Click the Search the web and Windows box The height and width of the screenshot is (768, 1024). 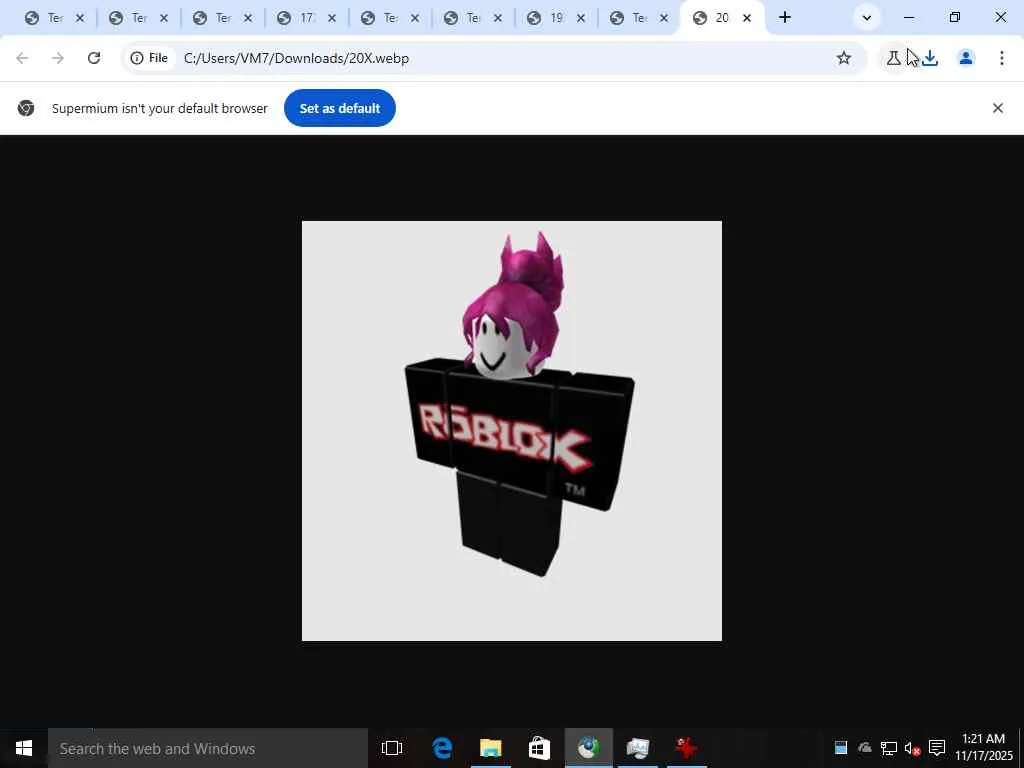click(208, 748)
